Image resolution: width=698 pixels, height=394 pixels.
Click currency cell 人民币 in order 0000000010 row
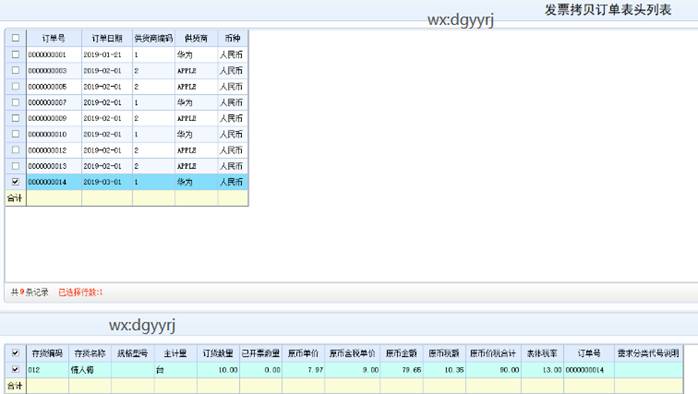[233, 134]
